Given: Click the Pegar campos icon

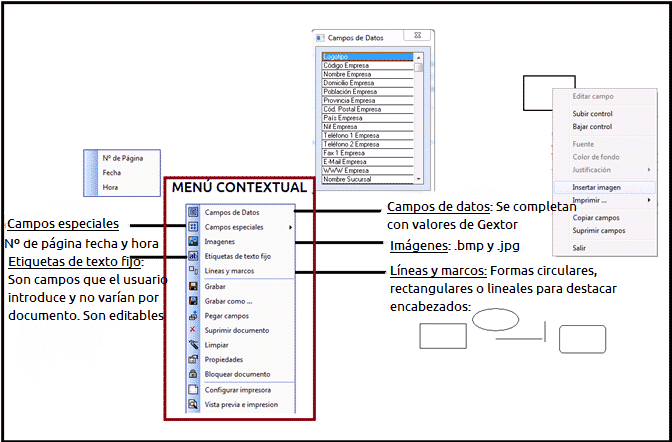Looking at the screenshot, I should [193, 315].
